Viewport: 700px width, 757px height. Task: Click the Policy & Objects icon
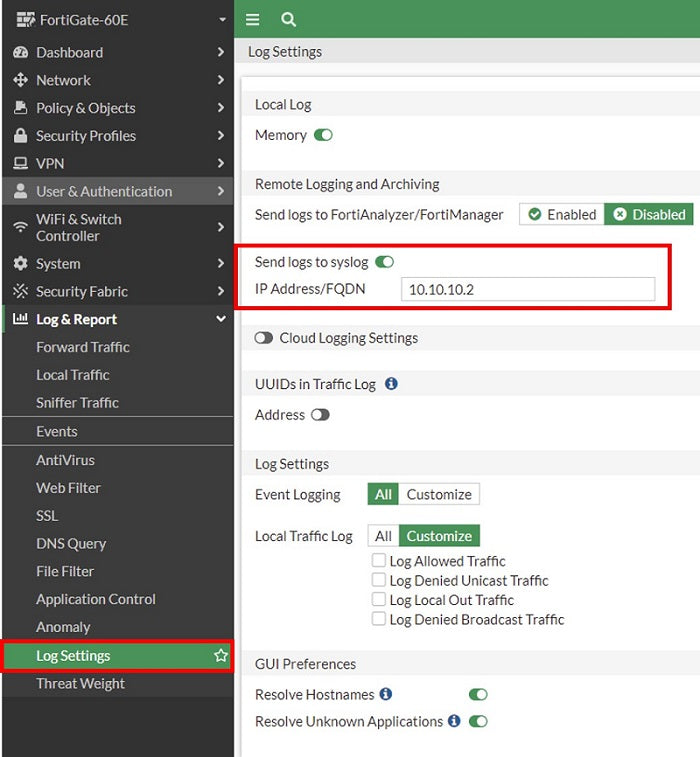[20, 107]
